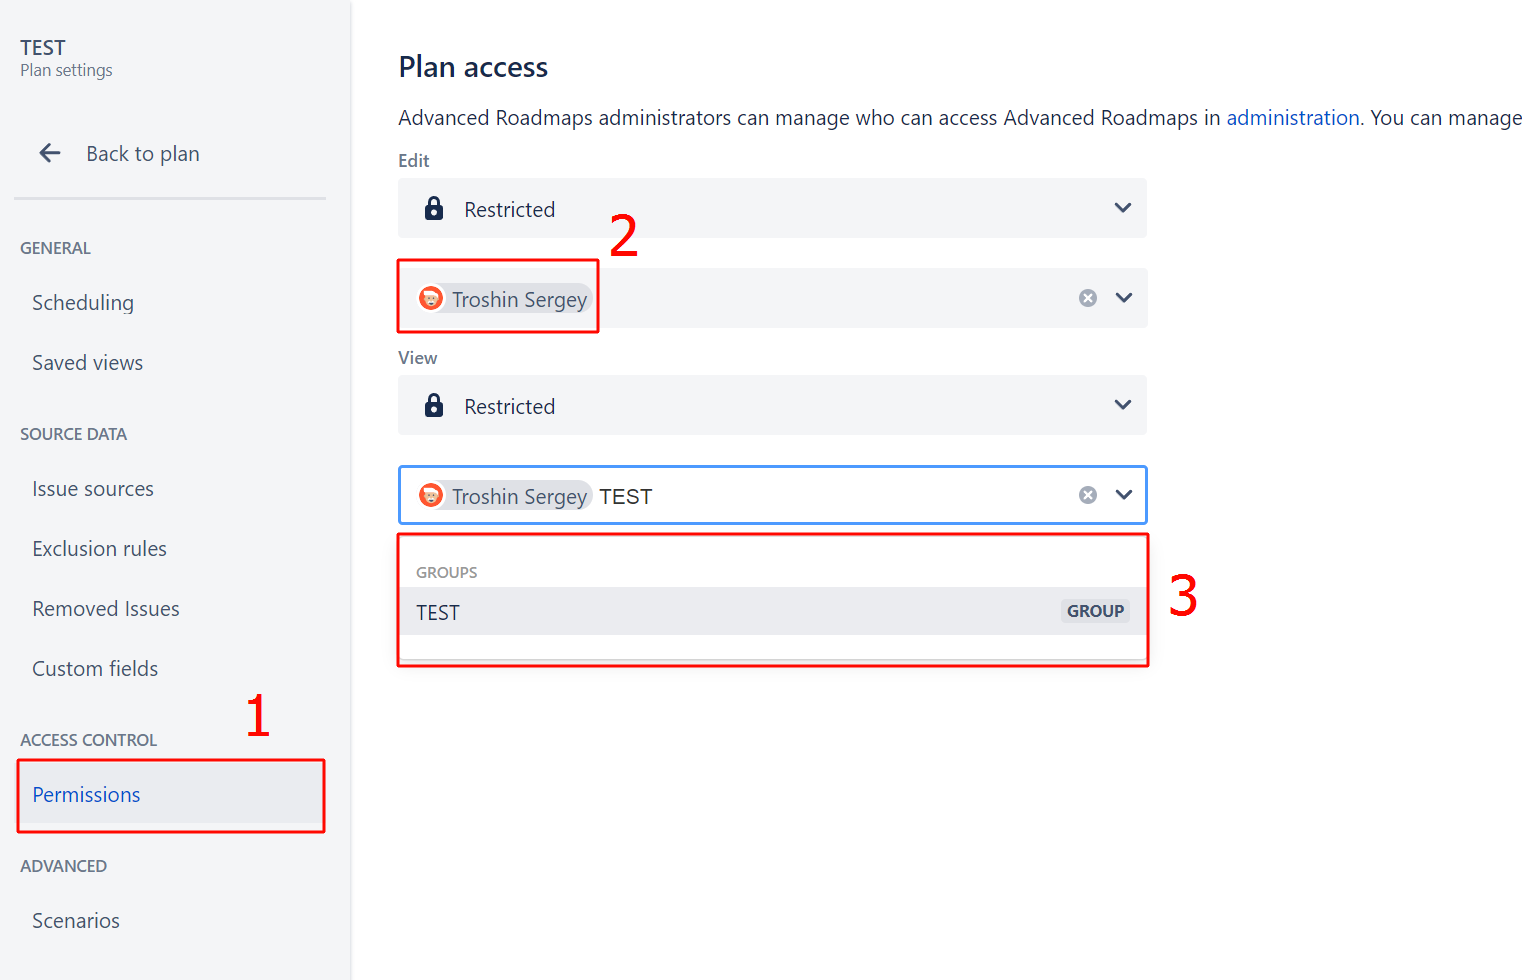1522x980 pixels.
Task: Click the lock icon in the Edit Restricted field
Action: point(434,208)
